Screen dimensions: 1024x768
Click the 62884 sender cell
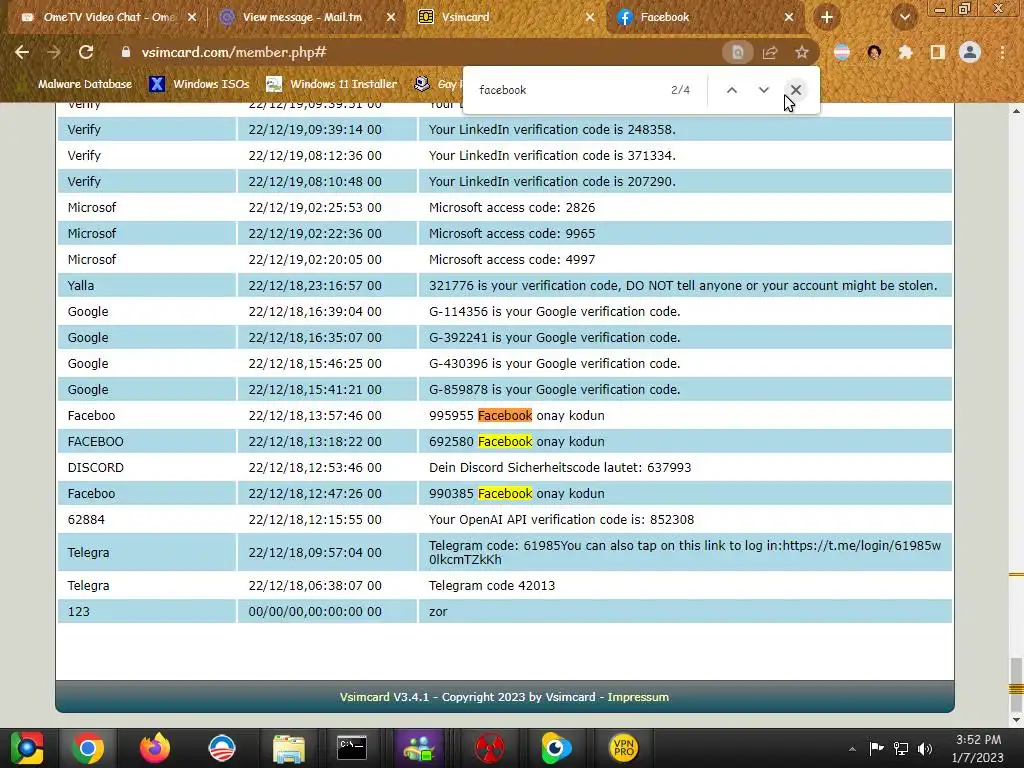(146, 520)
